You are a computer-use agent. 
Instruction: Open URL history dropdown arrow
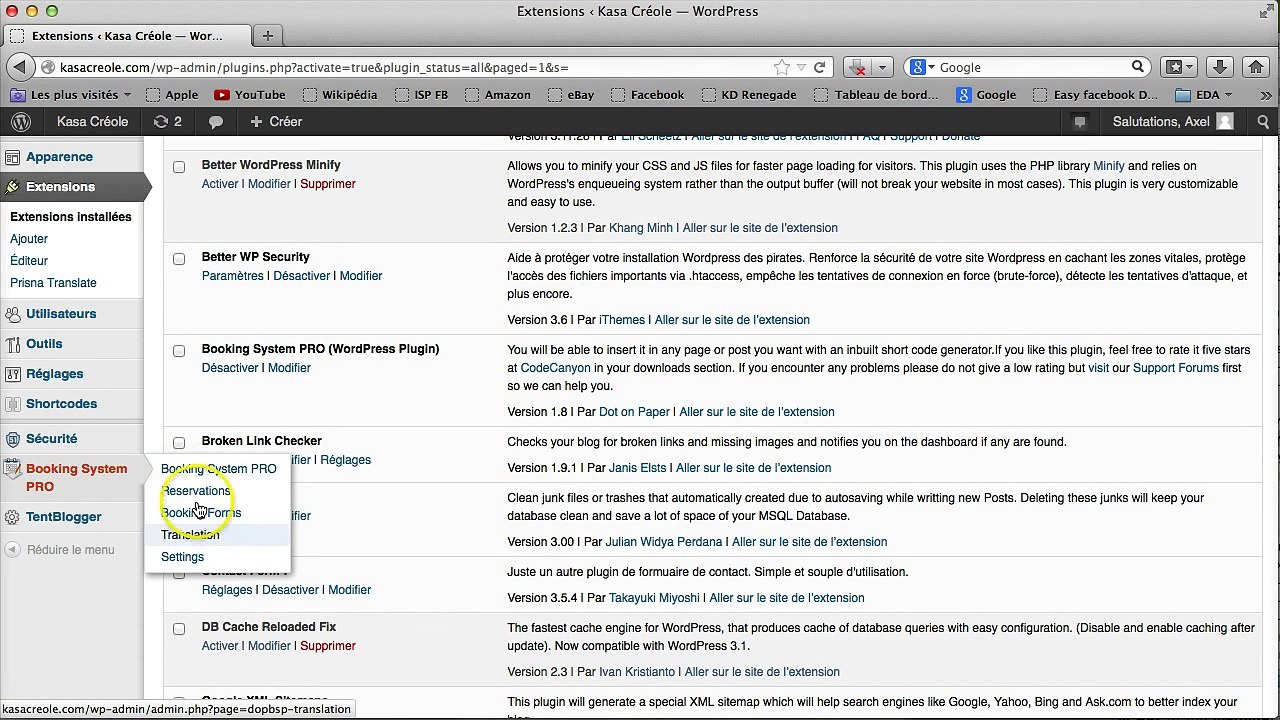(x=801, y=67)
